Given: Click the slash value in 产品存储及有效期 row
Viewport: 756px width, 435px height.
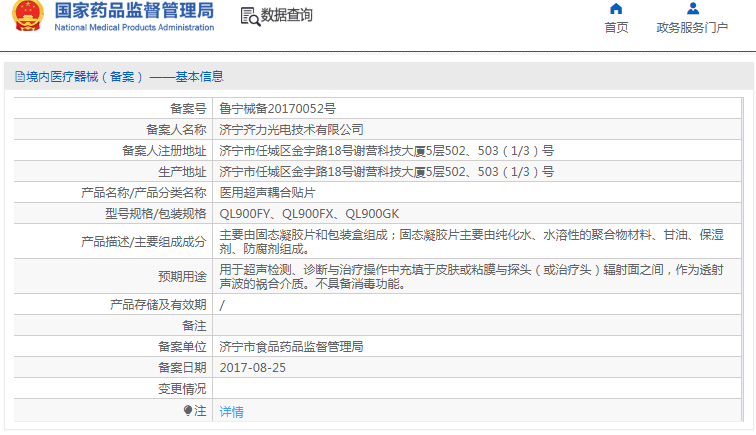Looking at the screenshot, I should point(222,305).
